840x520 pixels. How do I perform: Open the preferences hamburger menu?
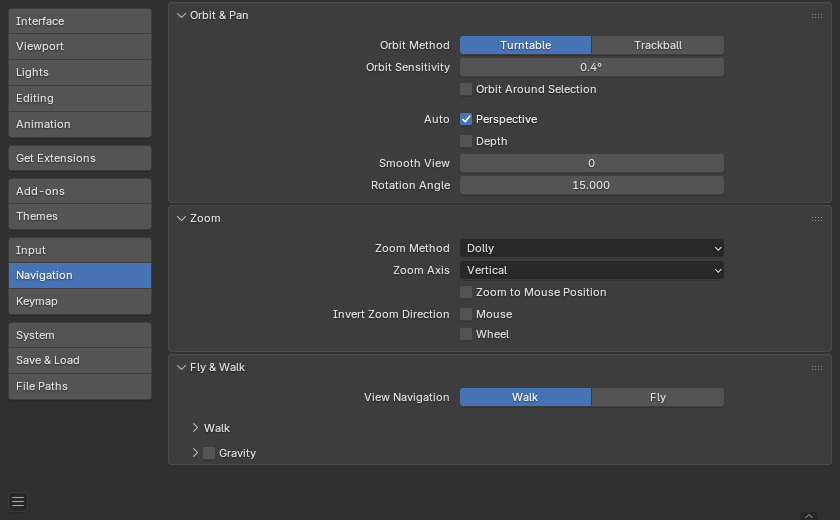click(x=18, y=502)
